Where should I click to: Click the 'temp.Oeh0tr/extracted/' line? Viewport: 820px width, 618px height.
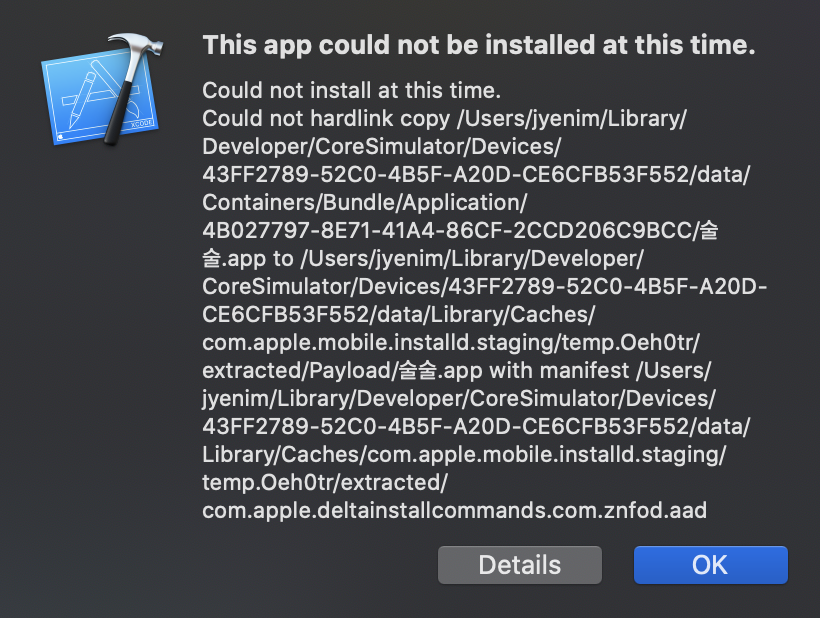(x=325, y=482)
